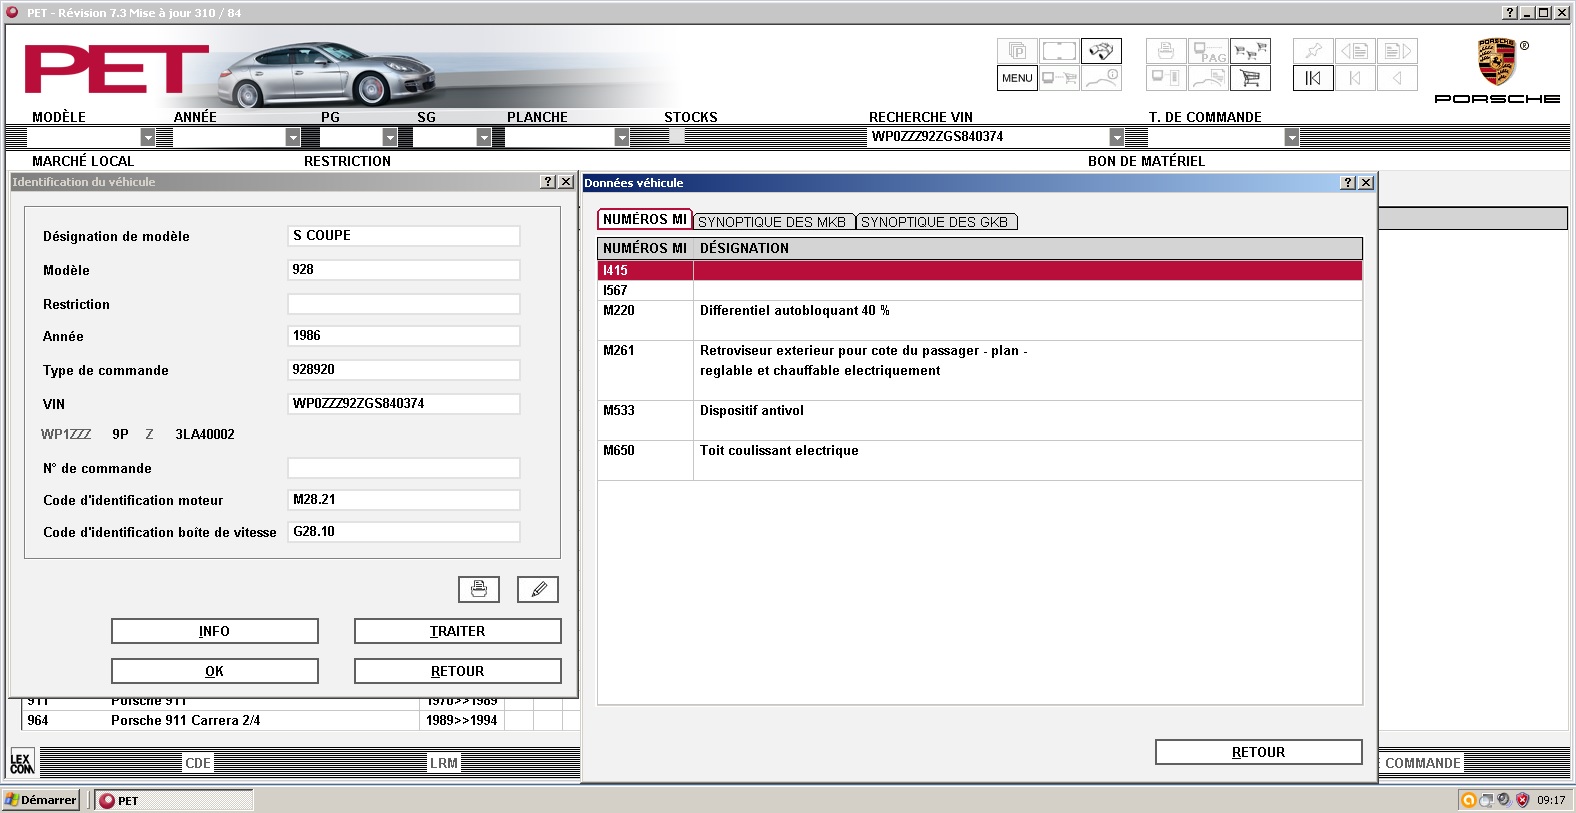Image resolution: width=1576 pixels, height=813 pixels.
Task: Click help icon of Données véhicule dialog
Action: click(1348, 183)
